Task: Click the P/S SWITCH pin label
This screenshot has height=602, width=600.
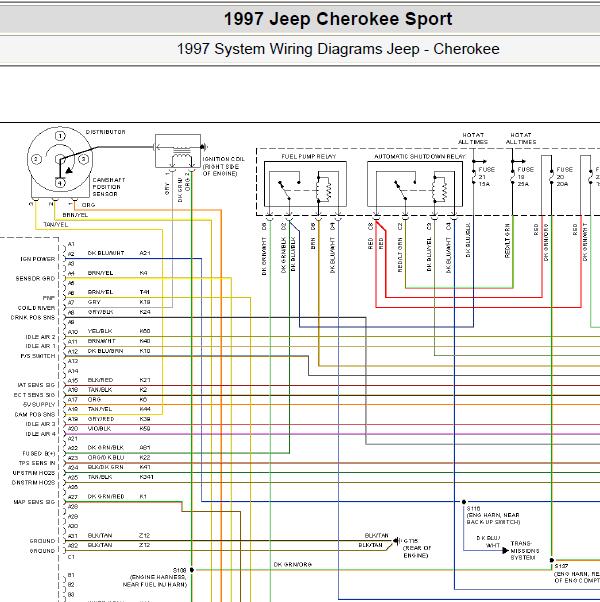Action: point(38,356)
